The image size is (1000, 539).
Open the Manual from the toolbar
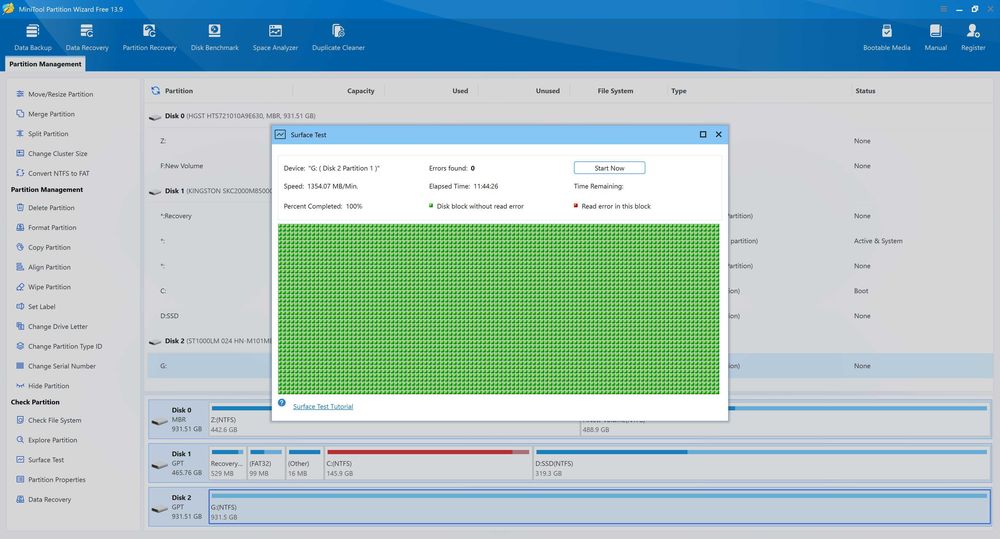(936, 38)
